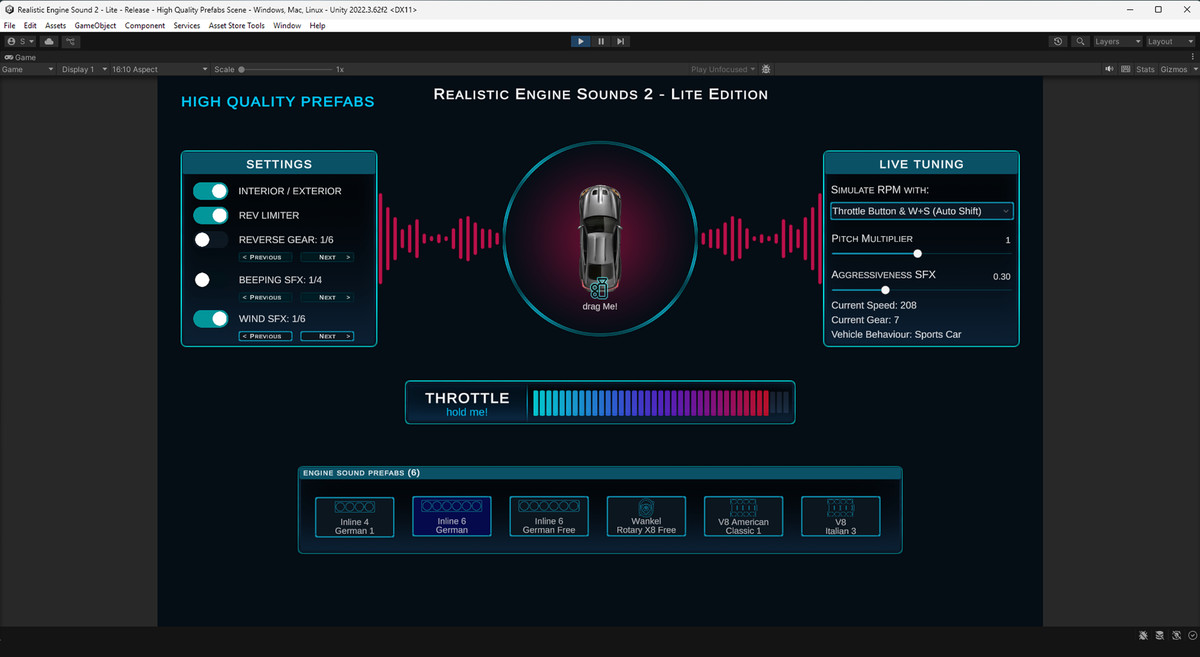Change the 16:10 Aspect dropdown
Viewport: 1200px width, 657px height.
point(160,69)
